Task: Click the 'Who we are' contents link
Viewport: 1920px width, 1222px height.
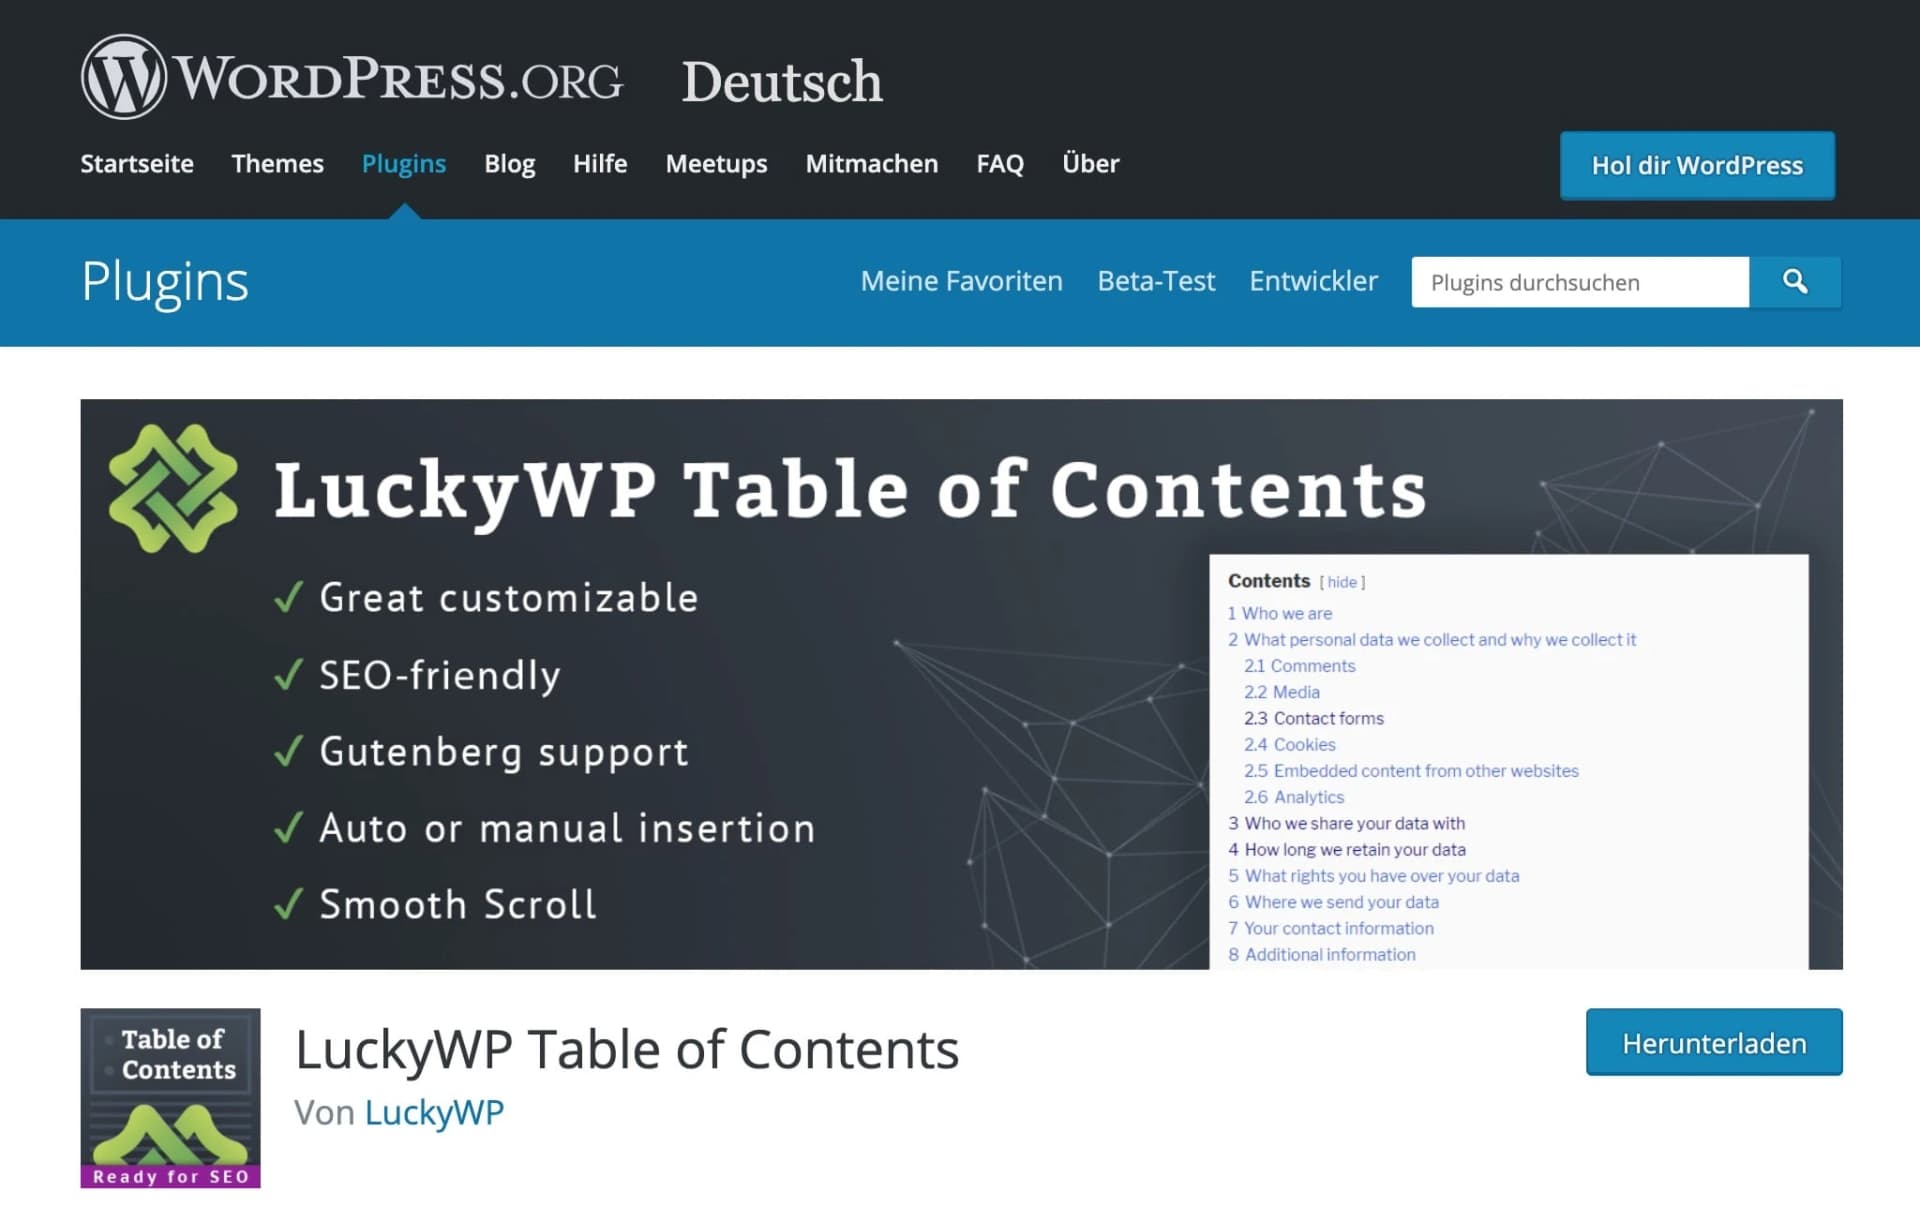Action: pos(1287,613)
